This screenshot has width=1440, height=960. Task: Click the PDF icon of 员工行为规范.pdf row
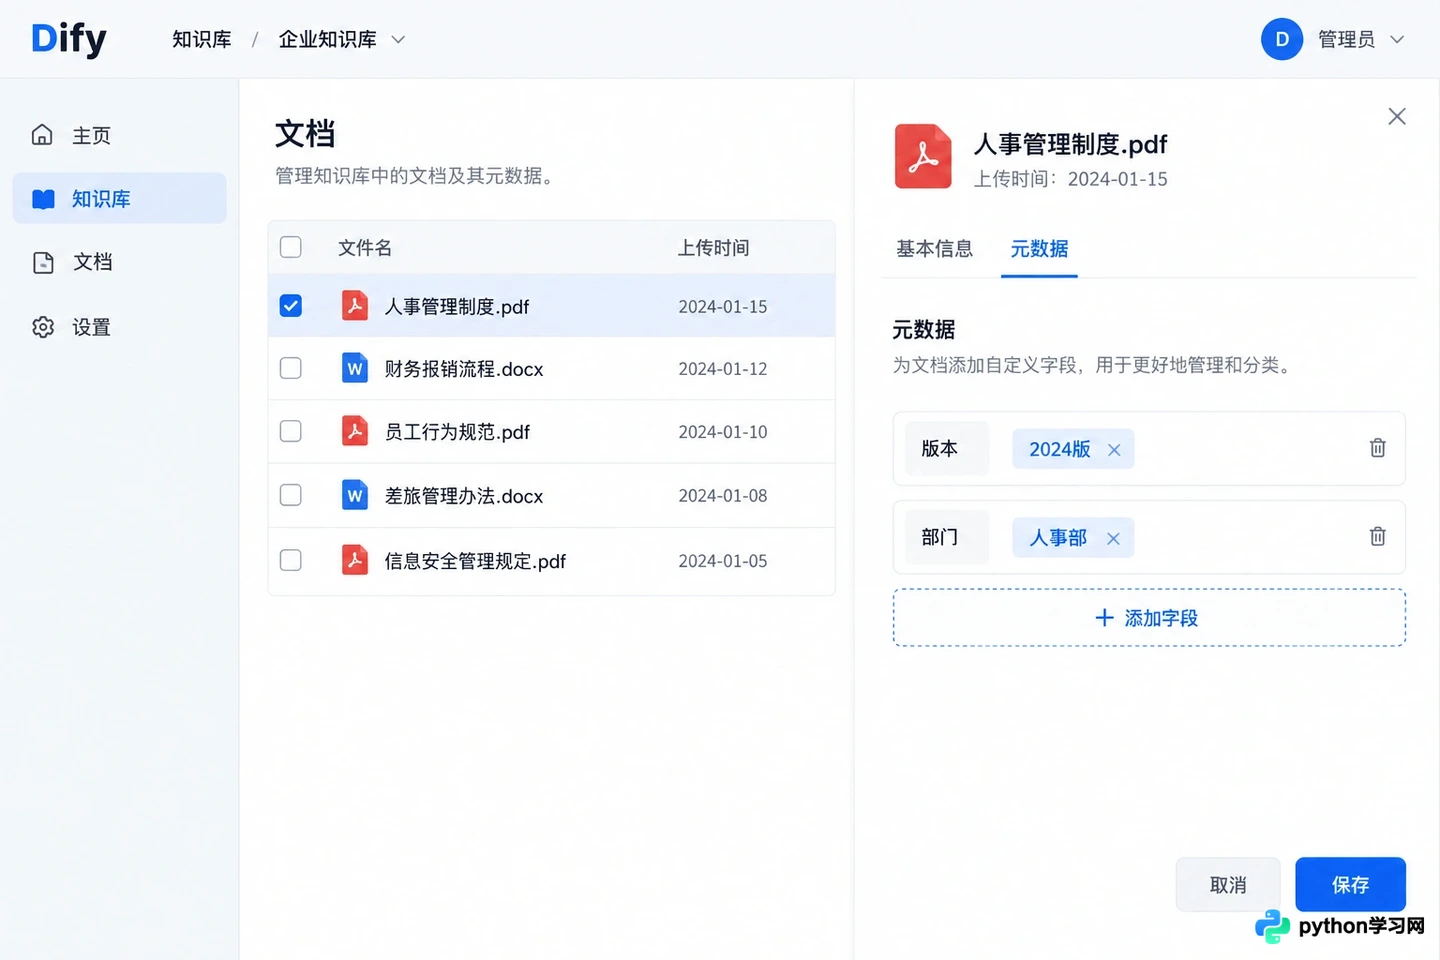pyautogui.click(x=355, y=431)
